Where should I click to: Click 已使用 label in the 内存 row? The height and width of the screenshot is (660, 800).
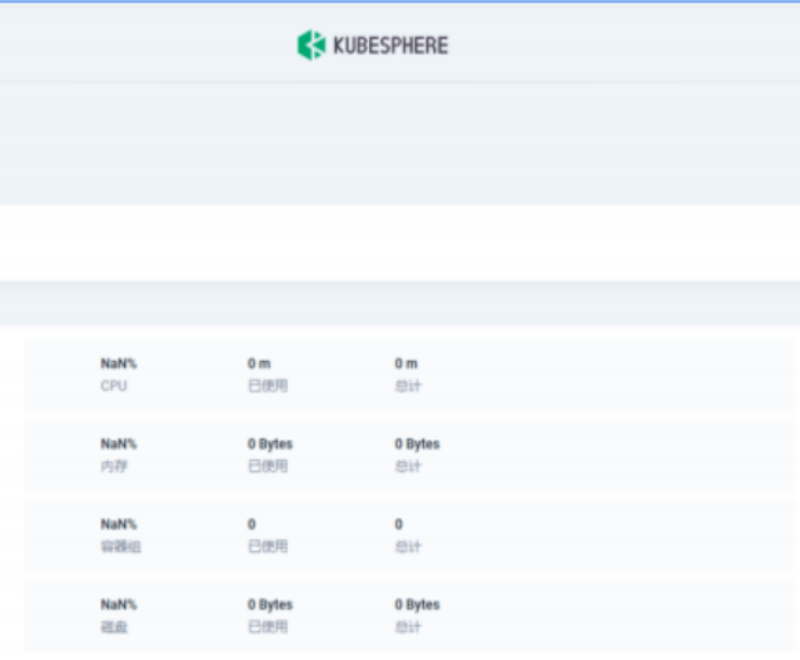tap(267, 466)
